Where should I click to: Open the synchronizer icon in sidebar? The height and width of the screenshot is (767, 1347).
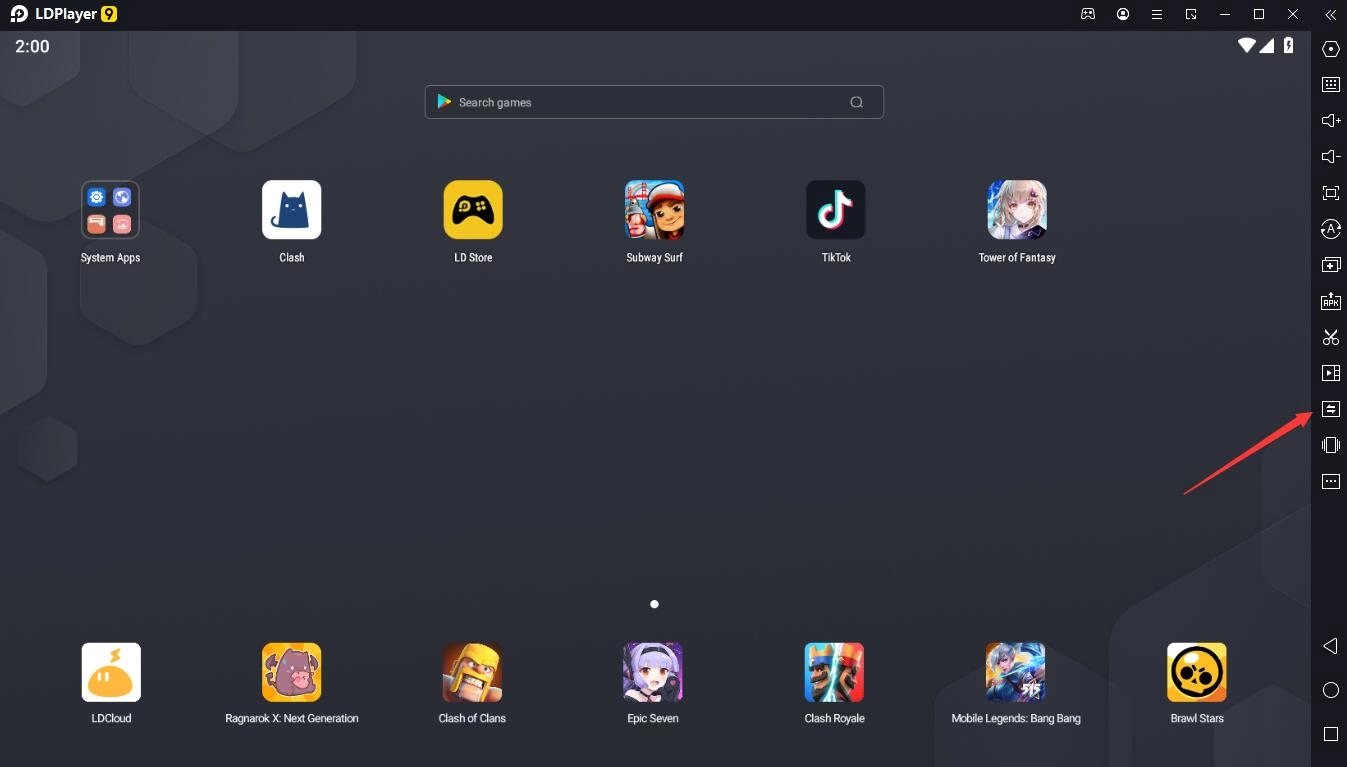(1331, 409)
